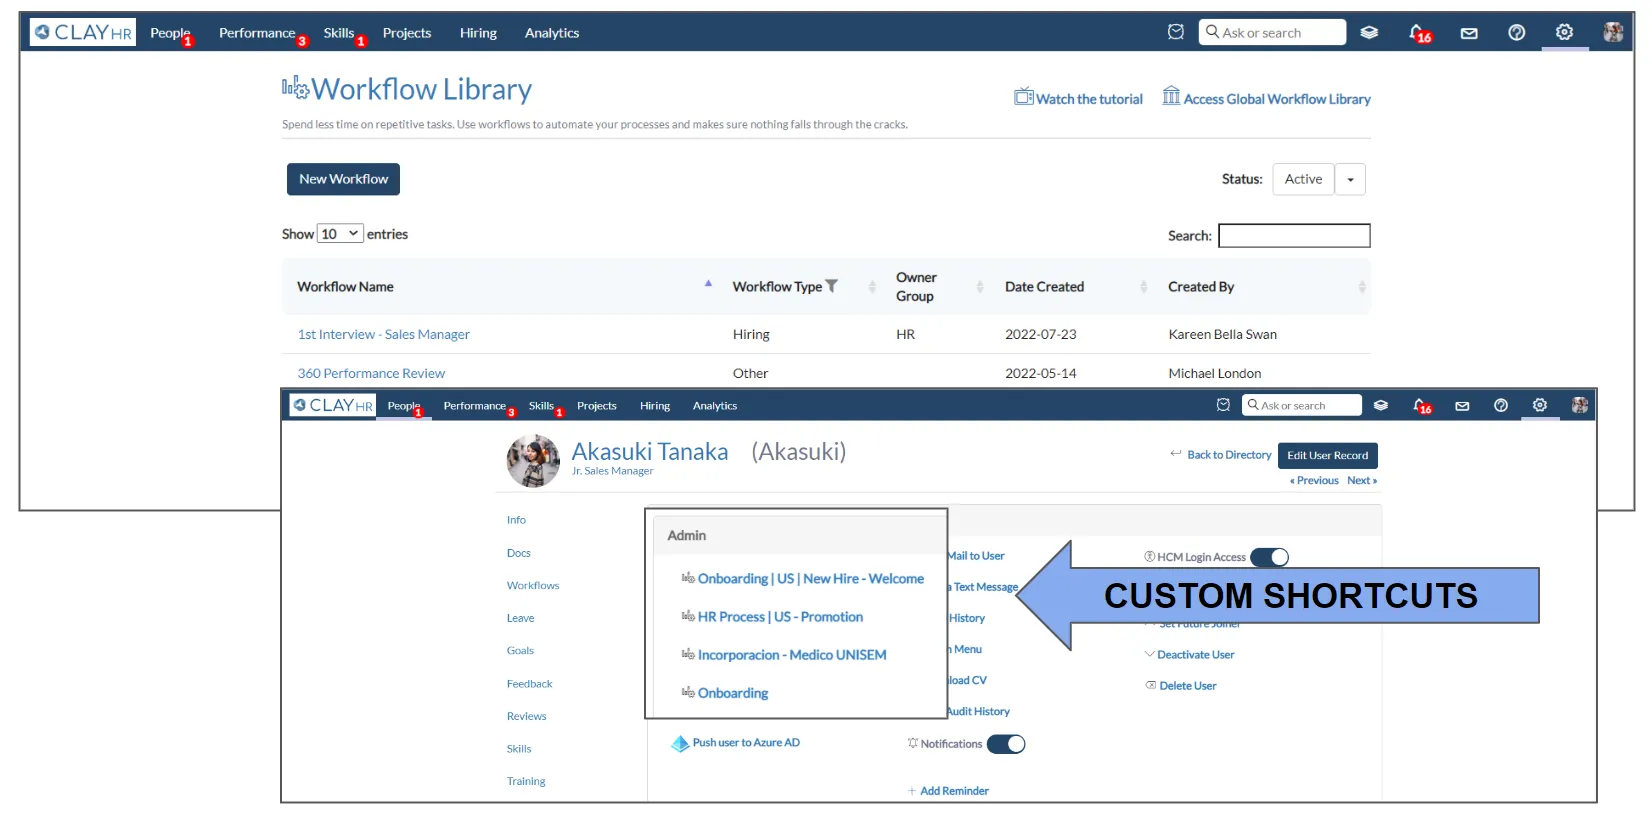Open the Skills menu in the Workflow Library window
Viewport: 1652px width, 817px height.
click(x=339, y=33)
